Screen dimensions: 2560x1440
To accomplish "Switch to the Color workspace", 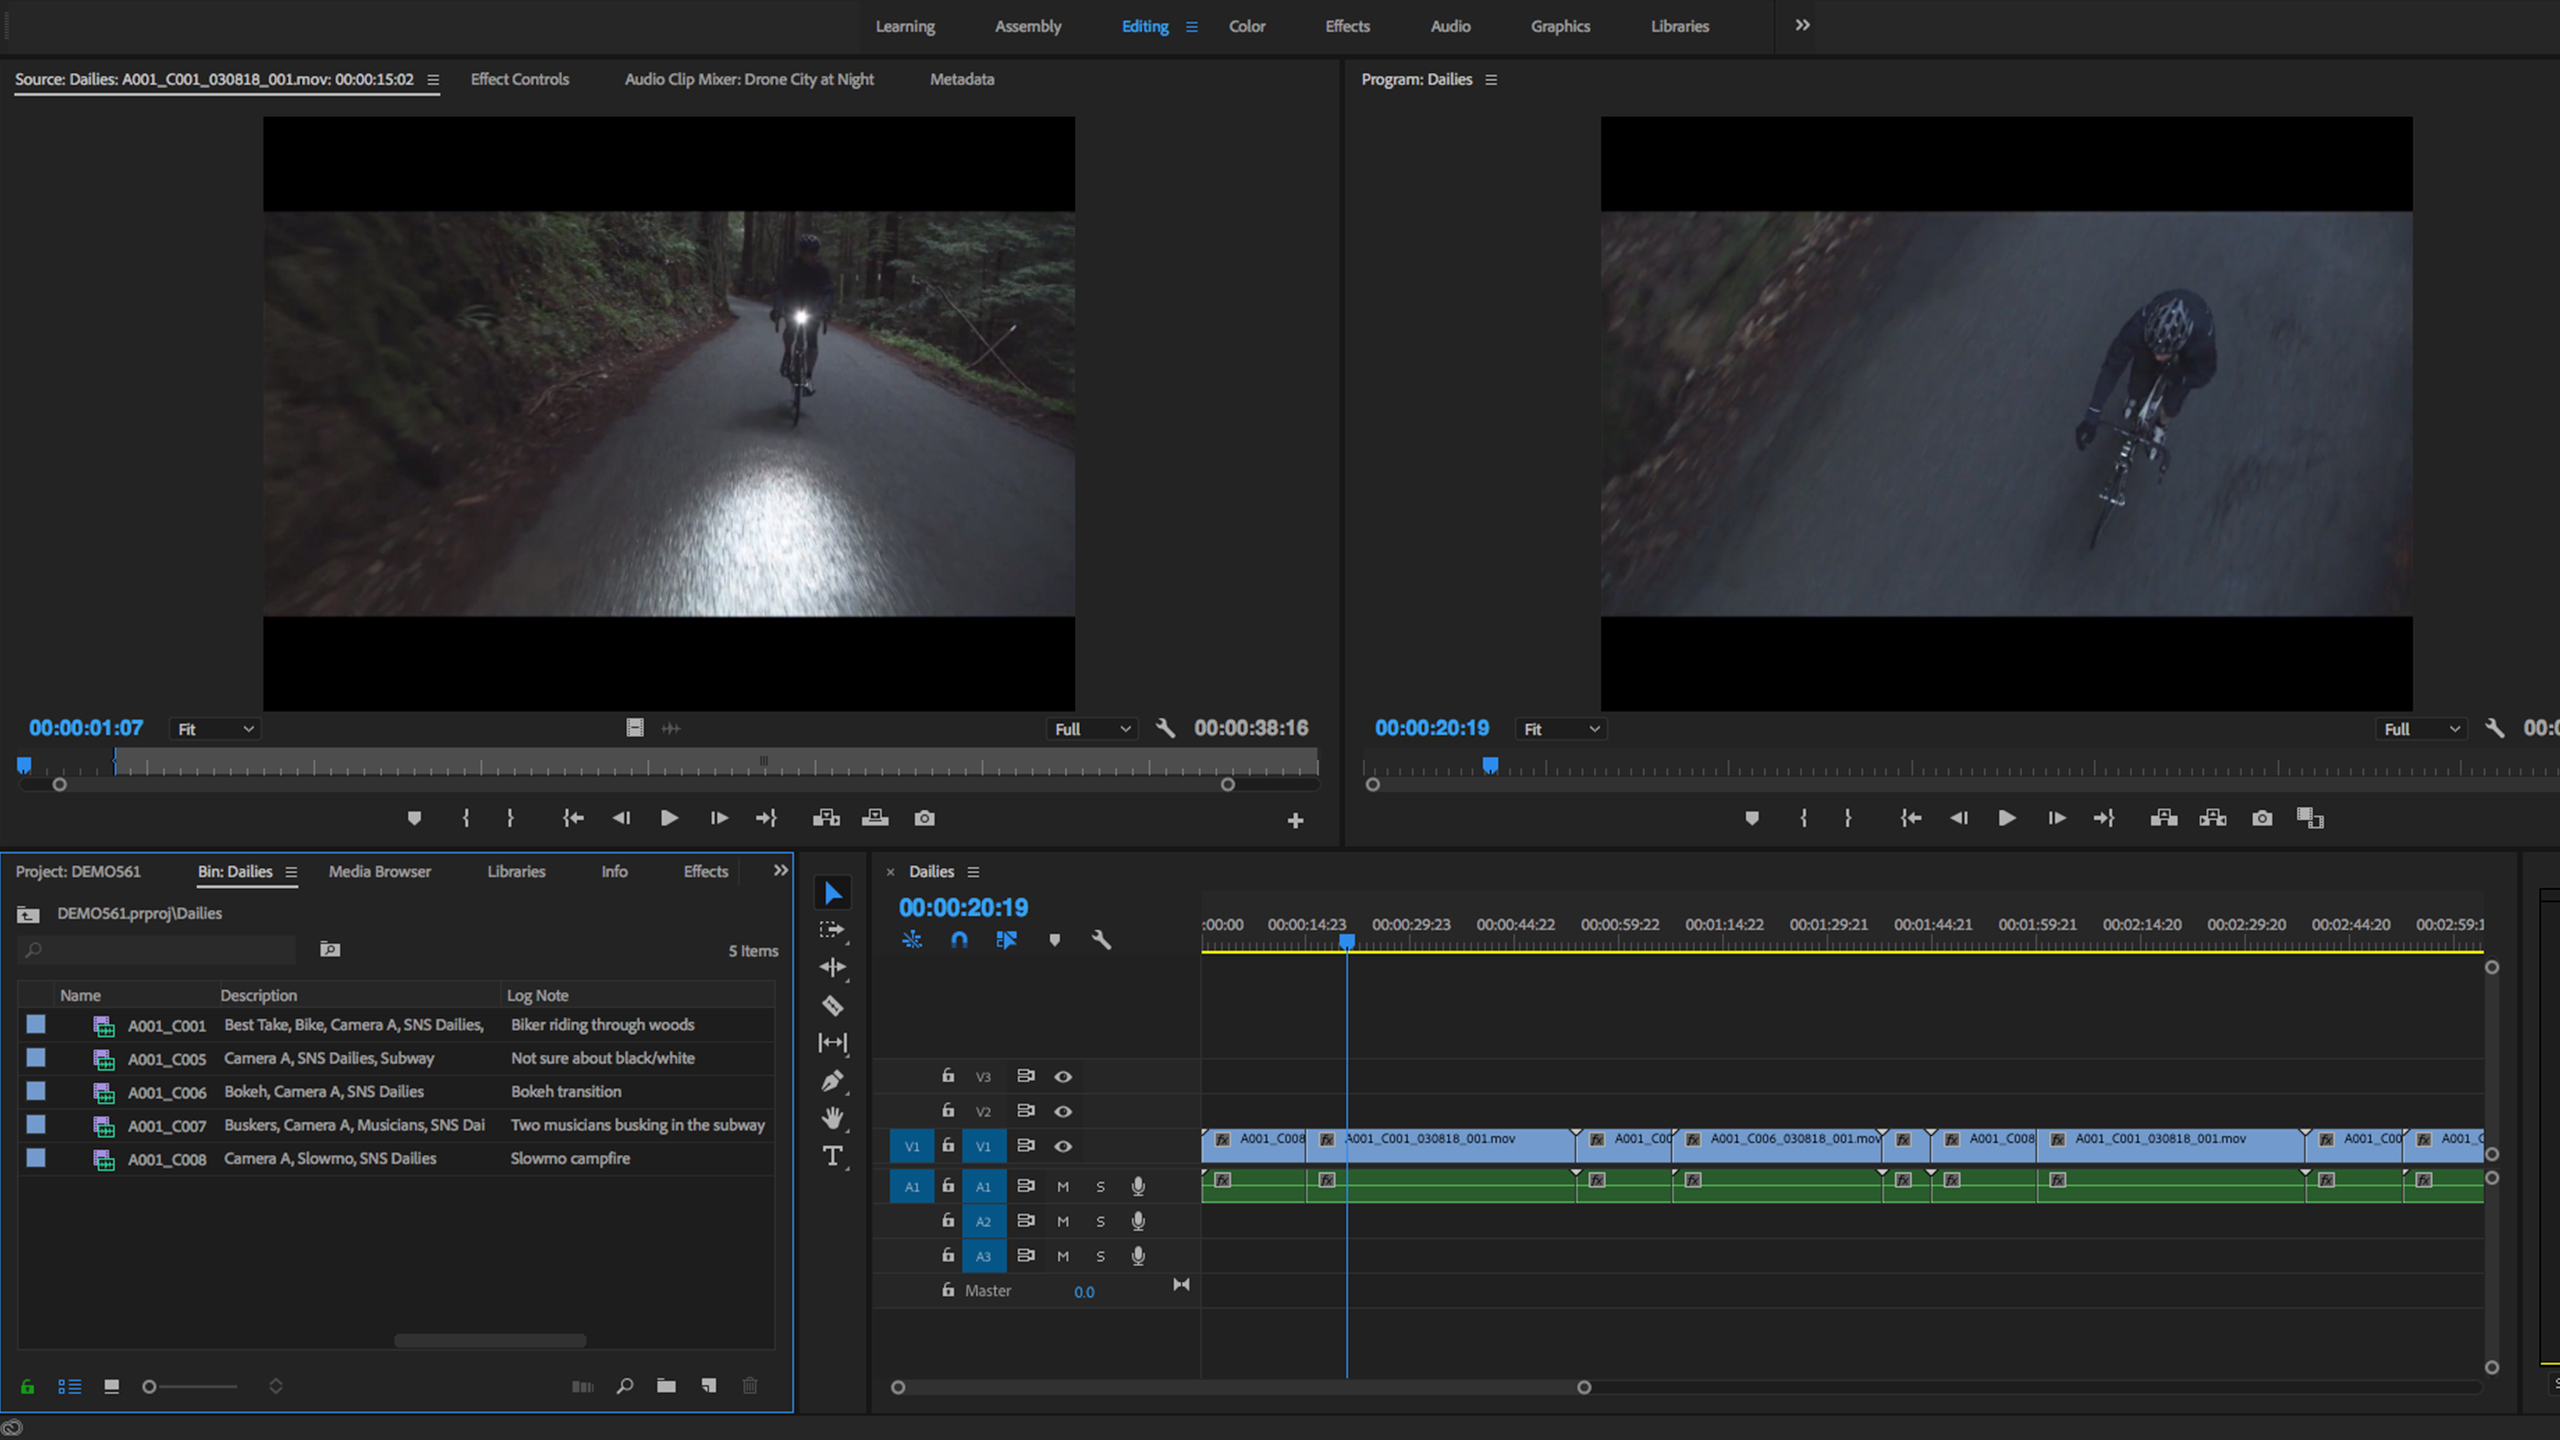I will [x=1246, y=26].
